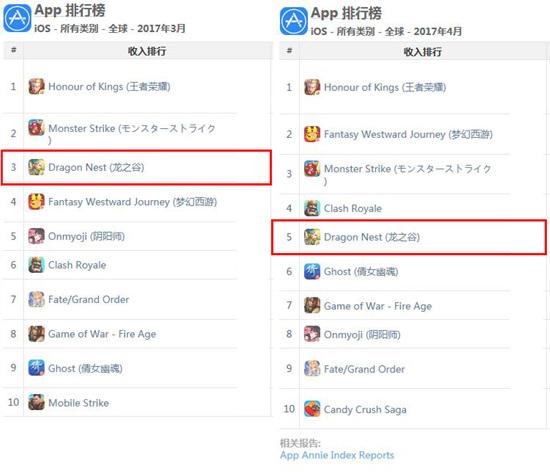Click Clash Royale icon in April ranking
This screenshot has width=550, height=472.
click(312, 208)
